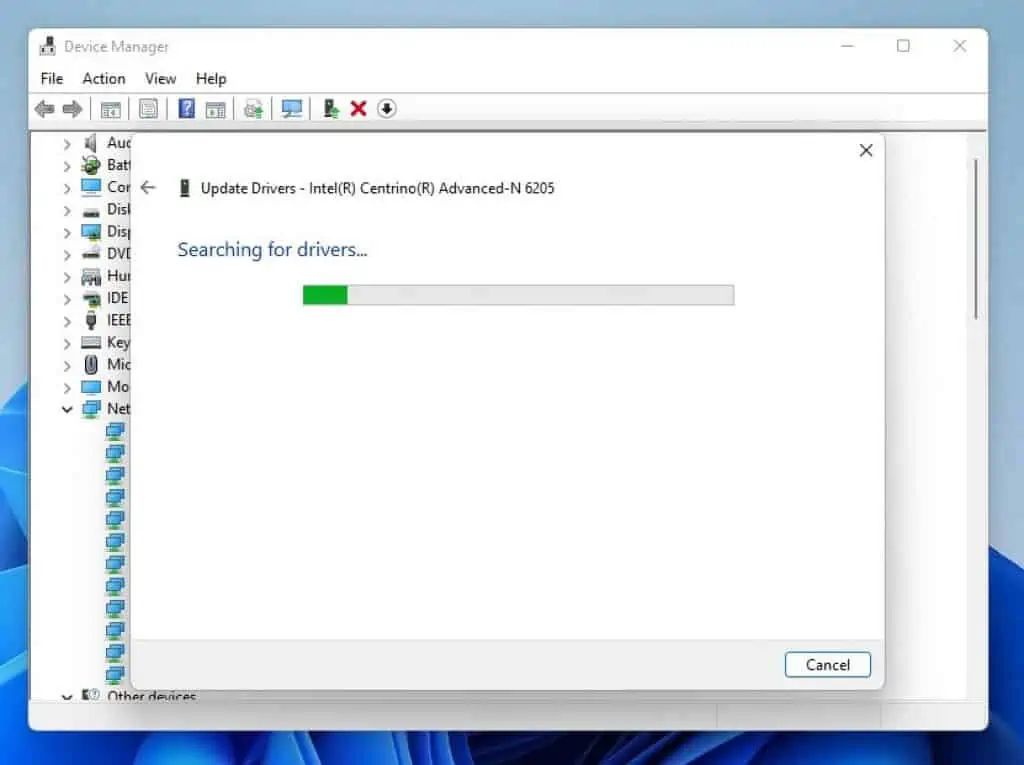
Task: Cancel the driver search
Action: tap(827, 664)
